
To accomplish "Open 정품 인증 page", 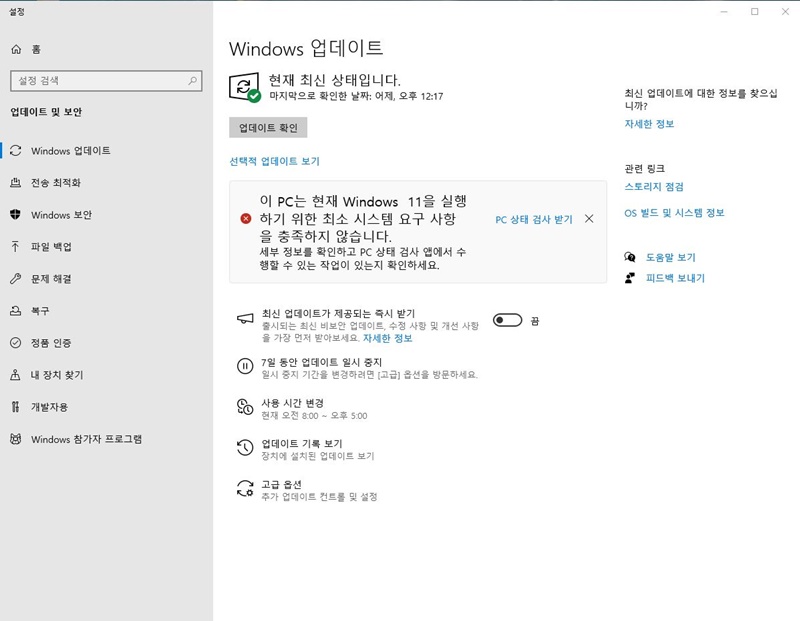I will point(106,342).
